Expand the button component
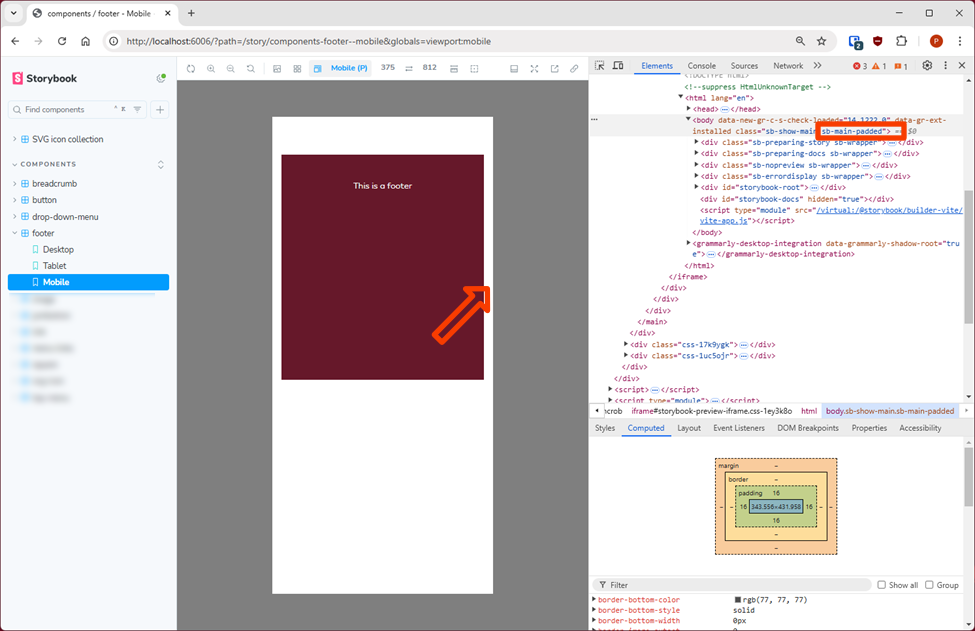This screenshot has width=975, height=631. point(44,200)
